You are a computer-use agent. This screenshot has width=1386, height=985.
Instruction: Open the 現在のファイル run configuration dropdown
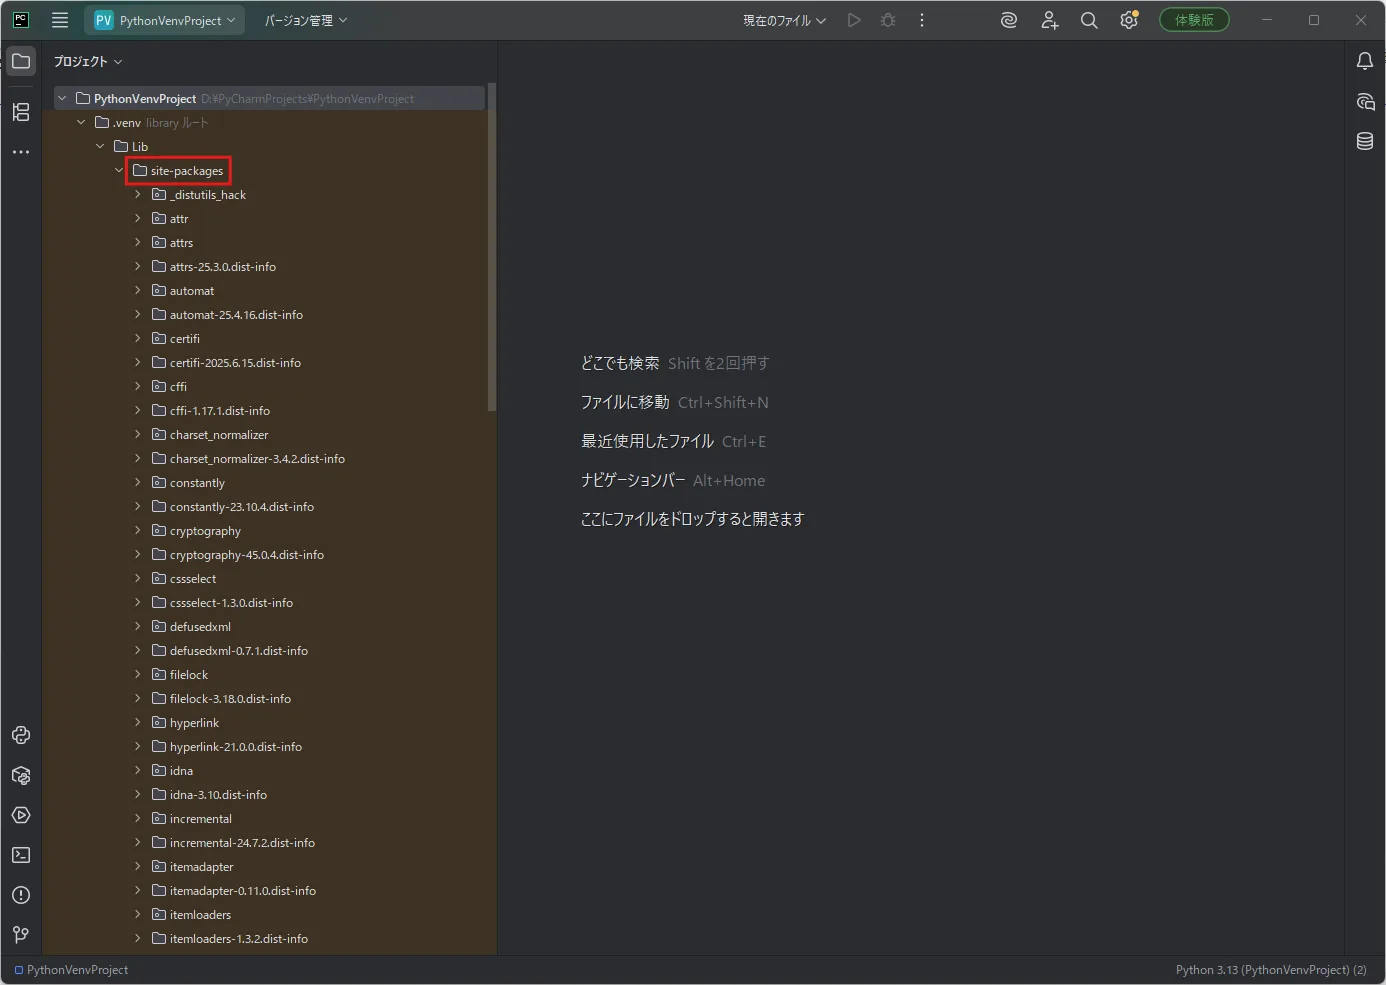coord(784,20)
